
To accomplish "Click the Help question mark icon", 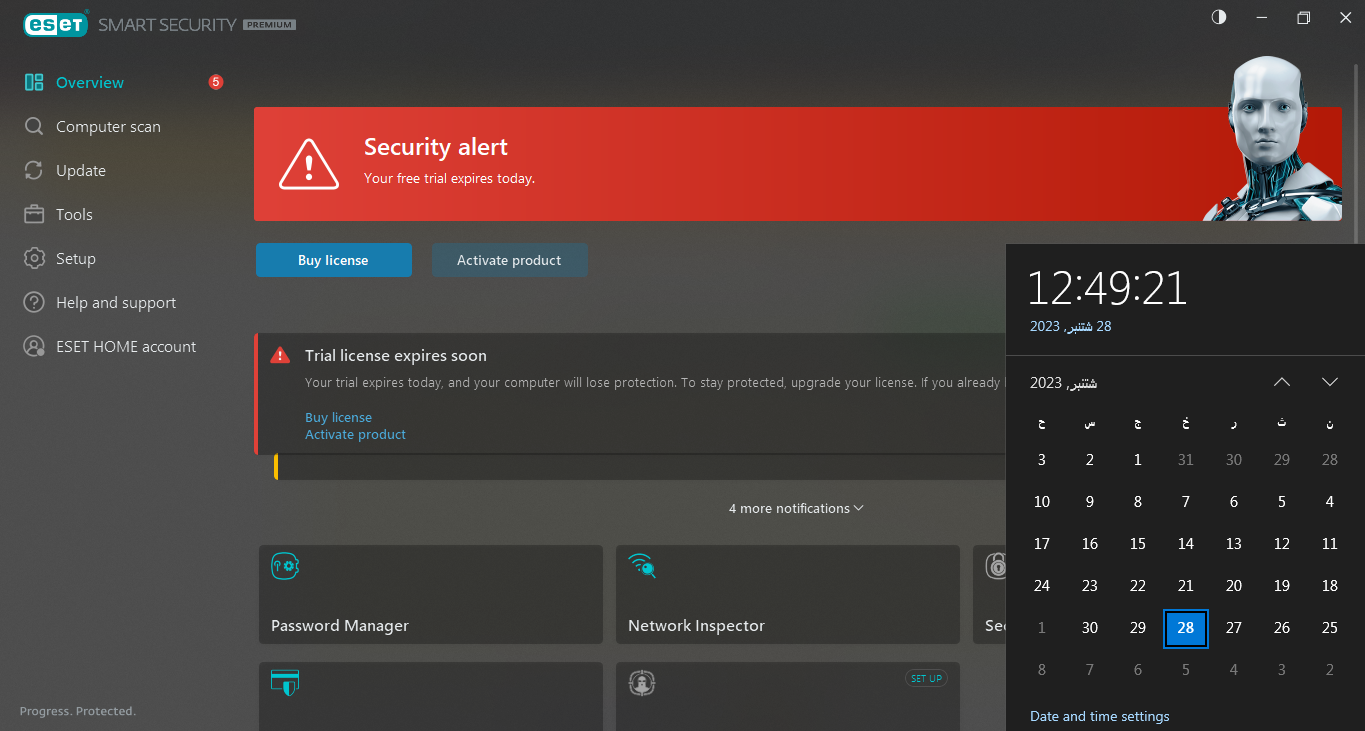I will pyautogui.click(x=34, y=303).
